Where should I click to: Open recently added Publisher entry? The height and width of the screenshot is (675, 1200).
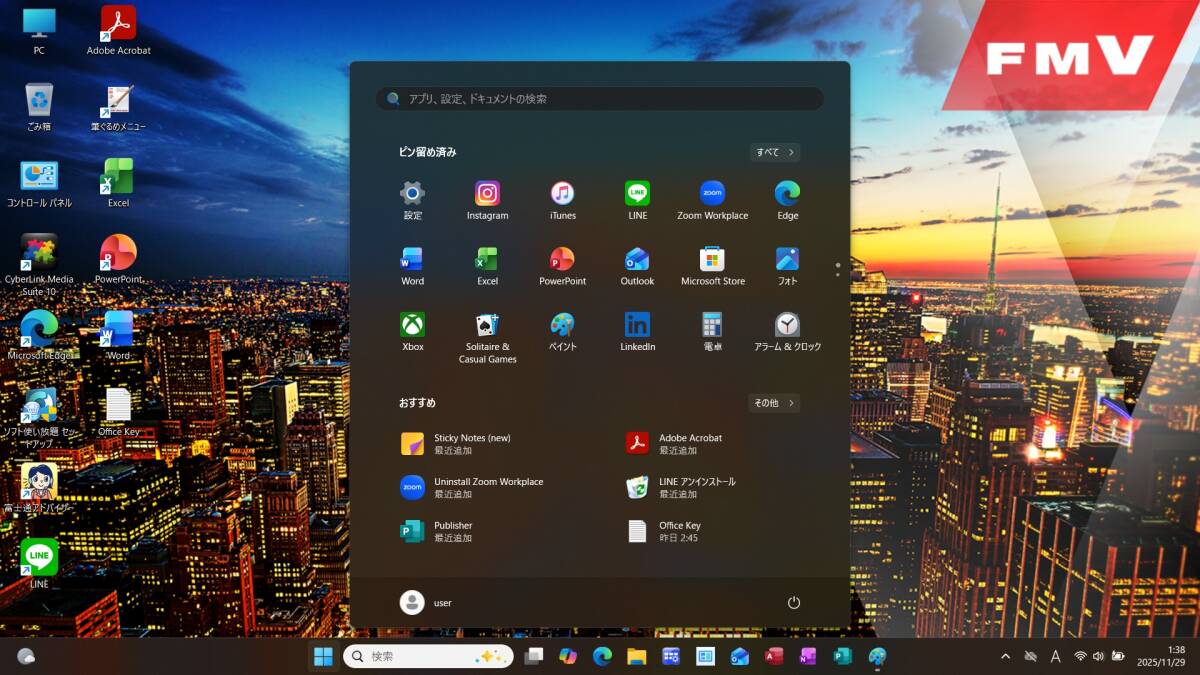(452, 531)
